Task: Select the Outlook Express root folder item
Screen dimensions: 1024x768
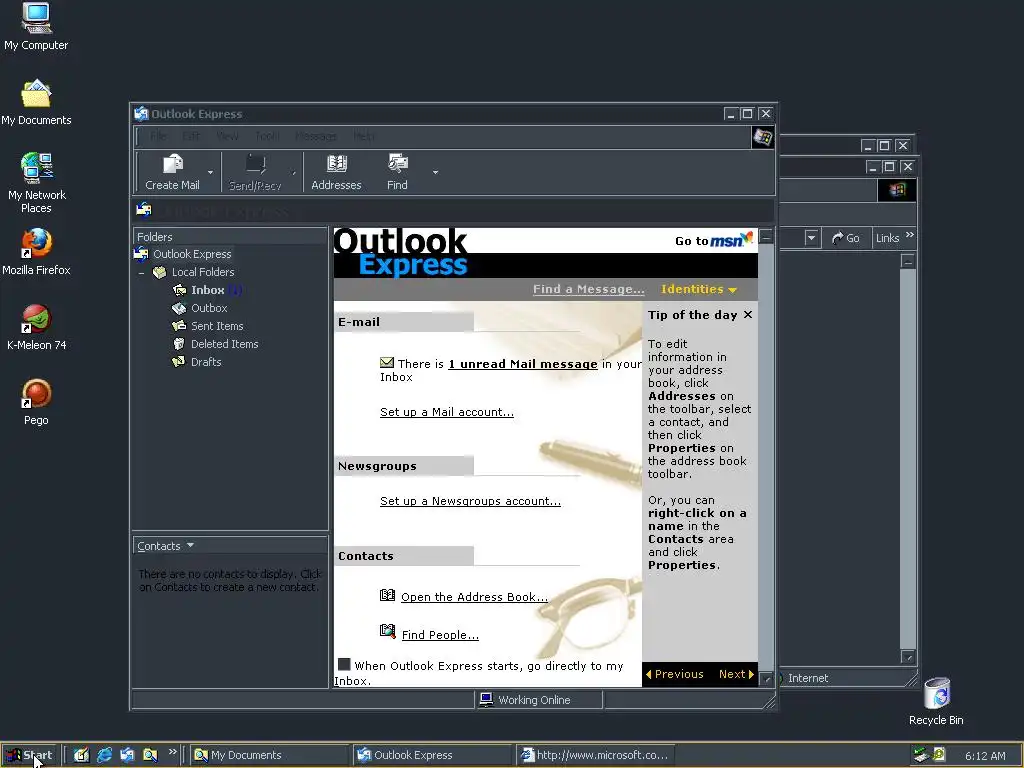Action: click(192, 254)
